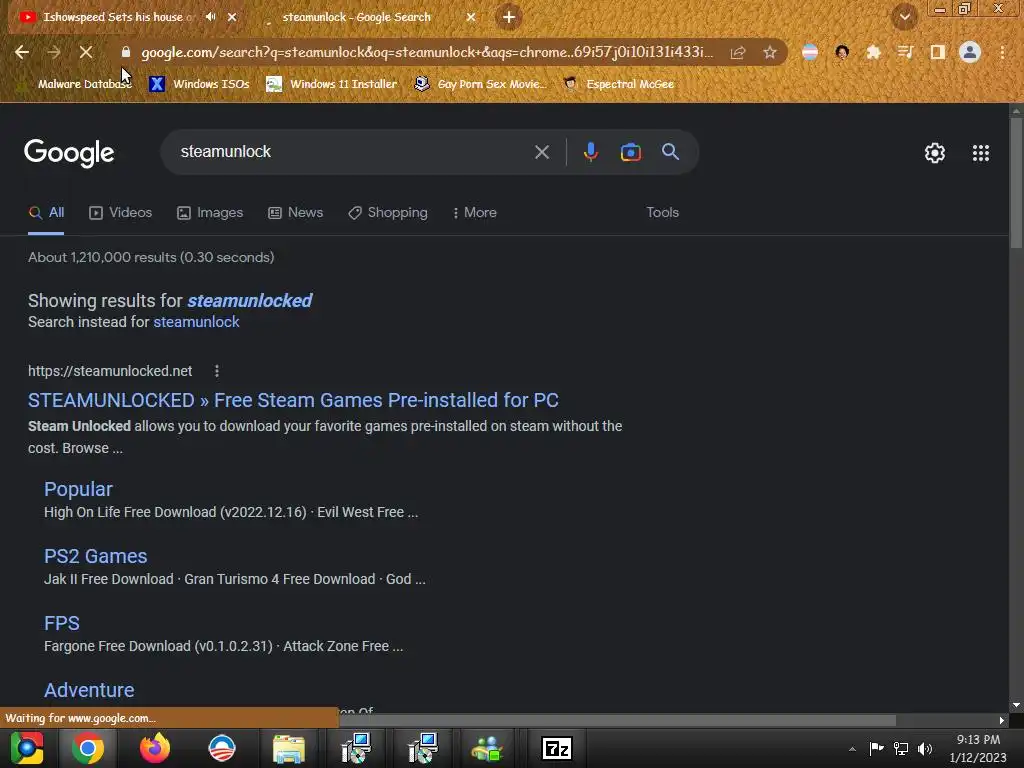The width and height of the screenshot is (1024, 768).
Task: Open the Extensions puzzle icon
Action: coord(873,52)
